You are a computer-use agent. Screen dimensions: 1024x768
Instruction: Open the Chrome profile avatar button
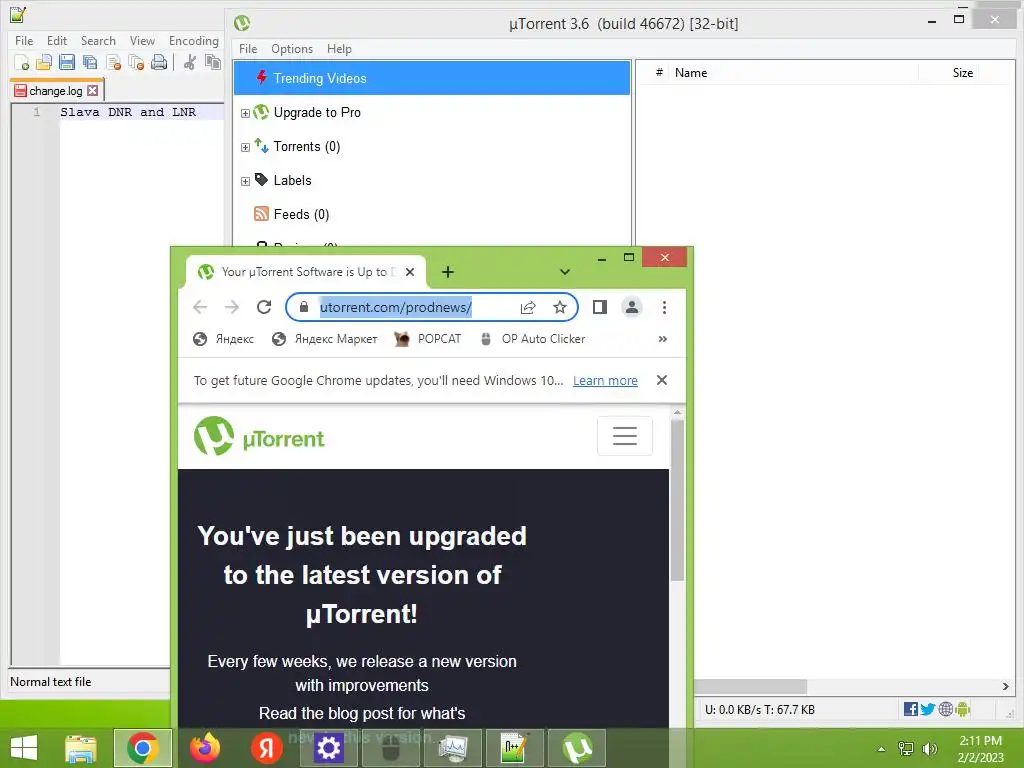[632, 307]
